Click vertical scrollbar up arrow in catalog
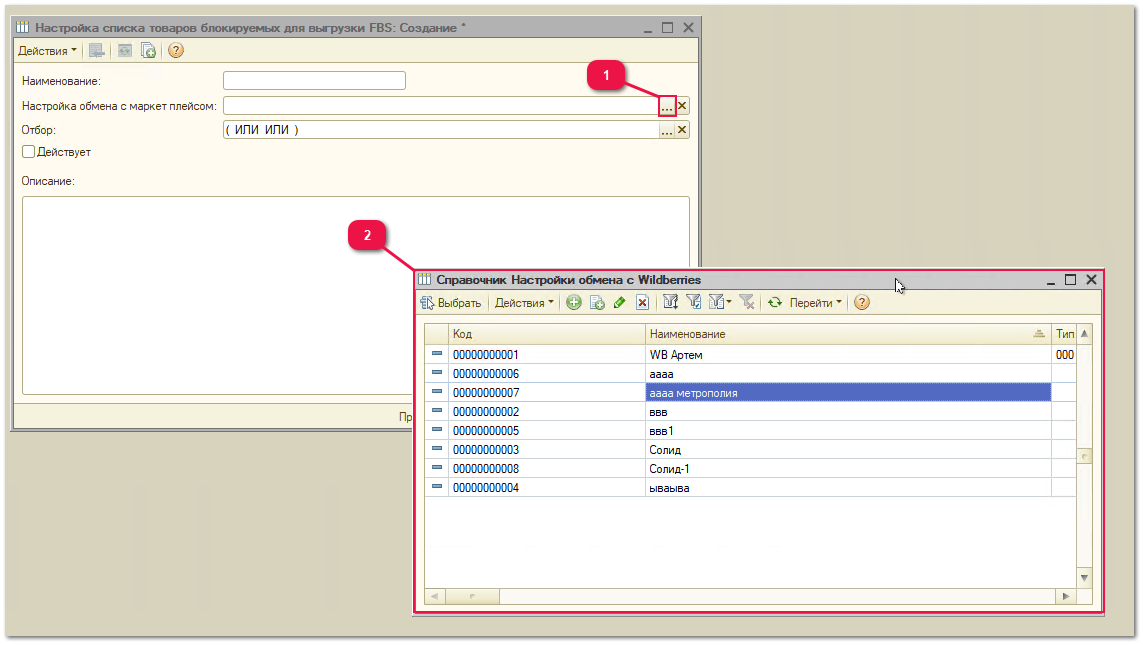1143x645 pixels. 1085,334
